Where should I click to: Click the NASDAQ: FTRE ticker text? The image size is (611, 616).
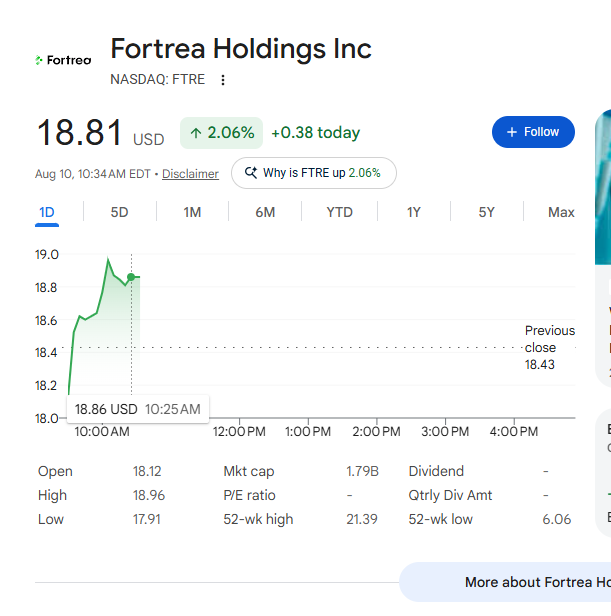click(x=158, y=79)
